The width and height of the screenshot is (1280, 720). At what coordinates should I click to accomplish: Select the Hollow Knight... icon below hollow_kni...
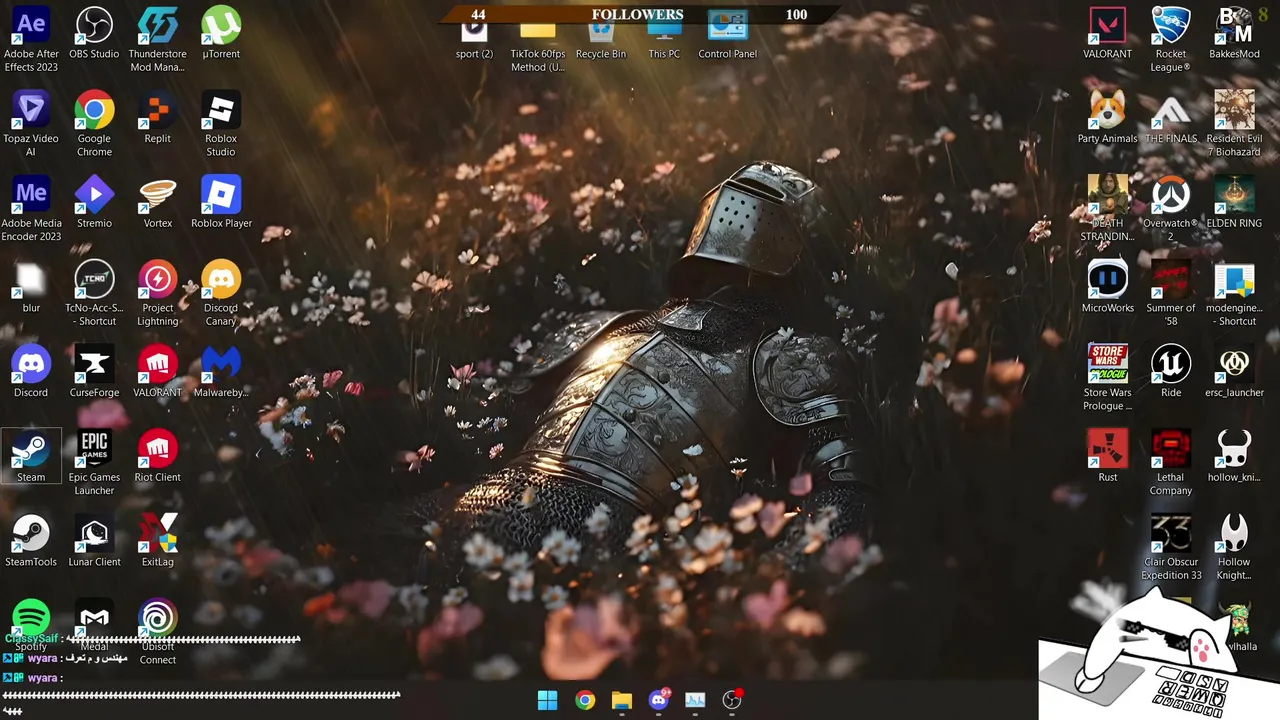[1234, 548]
